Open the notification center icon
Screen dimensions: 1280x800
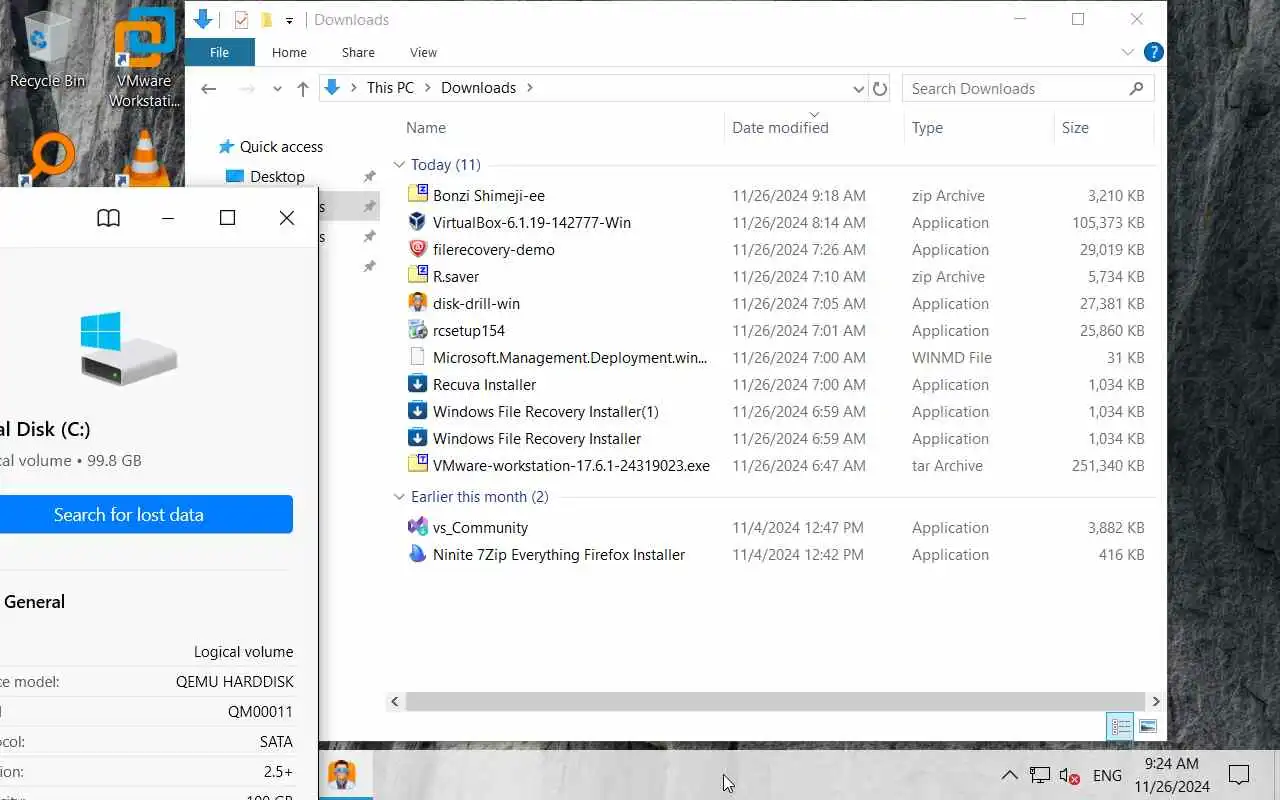pos(1239,775)
